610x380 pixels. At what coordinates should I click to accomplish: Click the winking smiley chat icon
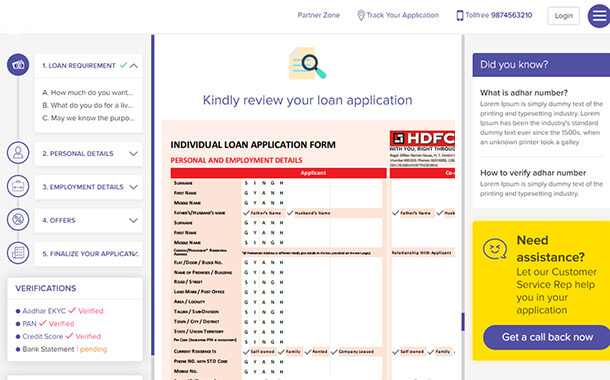pos(495,249)
